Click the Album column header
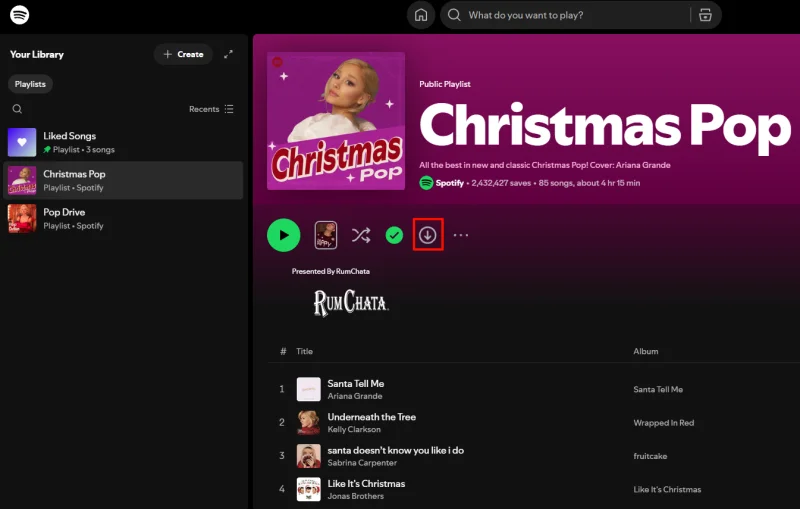This screenshot has height=509, width=800. coord(645,351)
